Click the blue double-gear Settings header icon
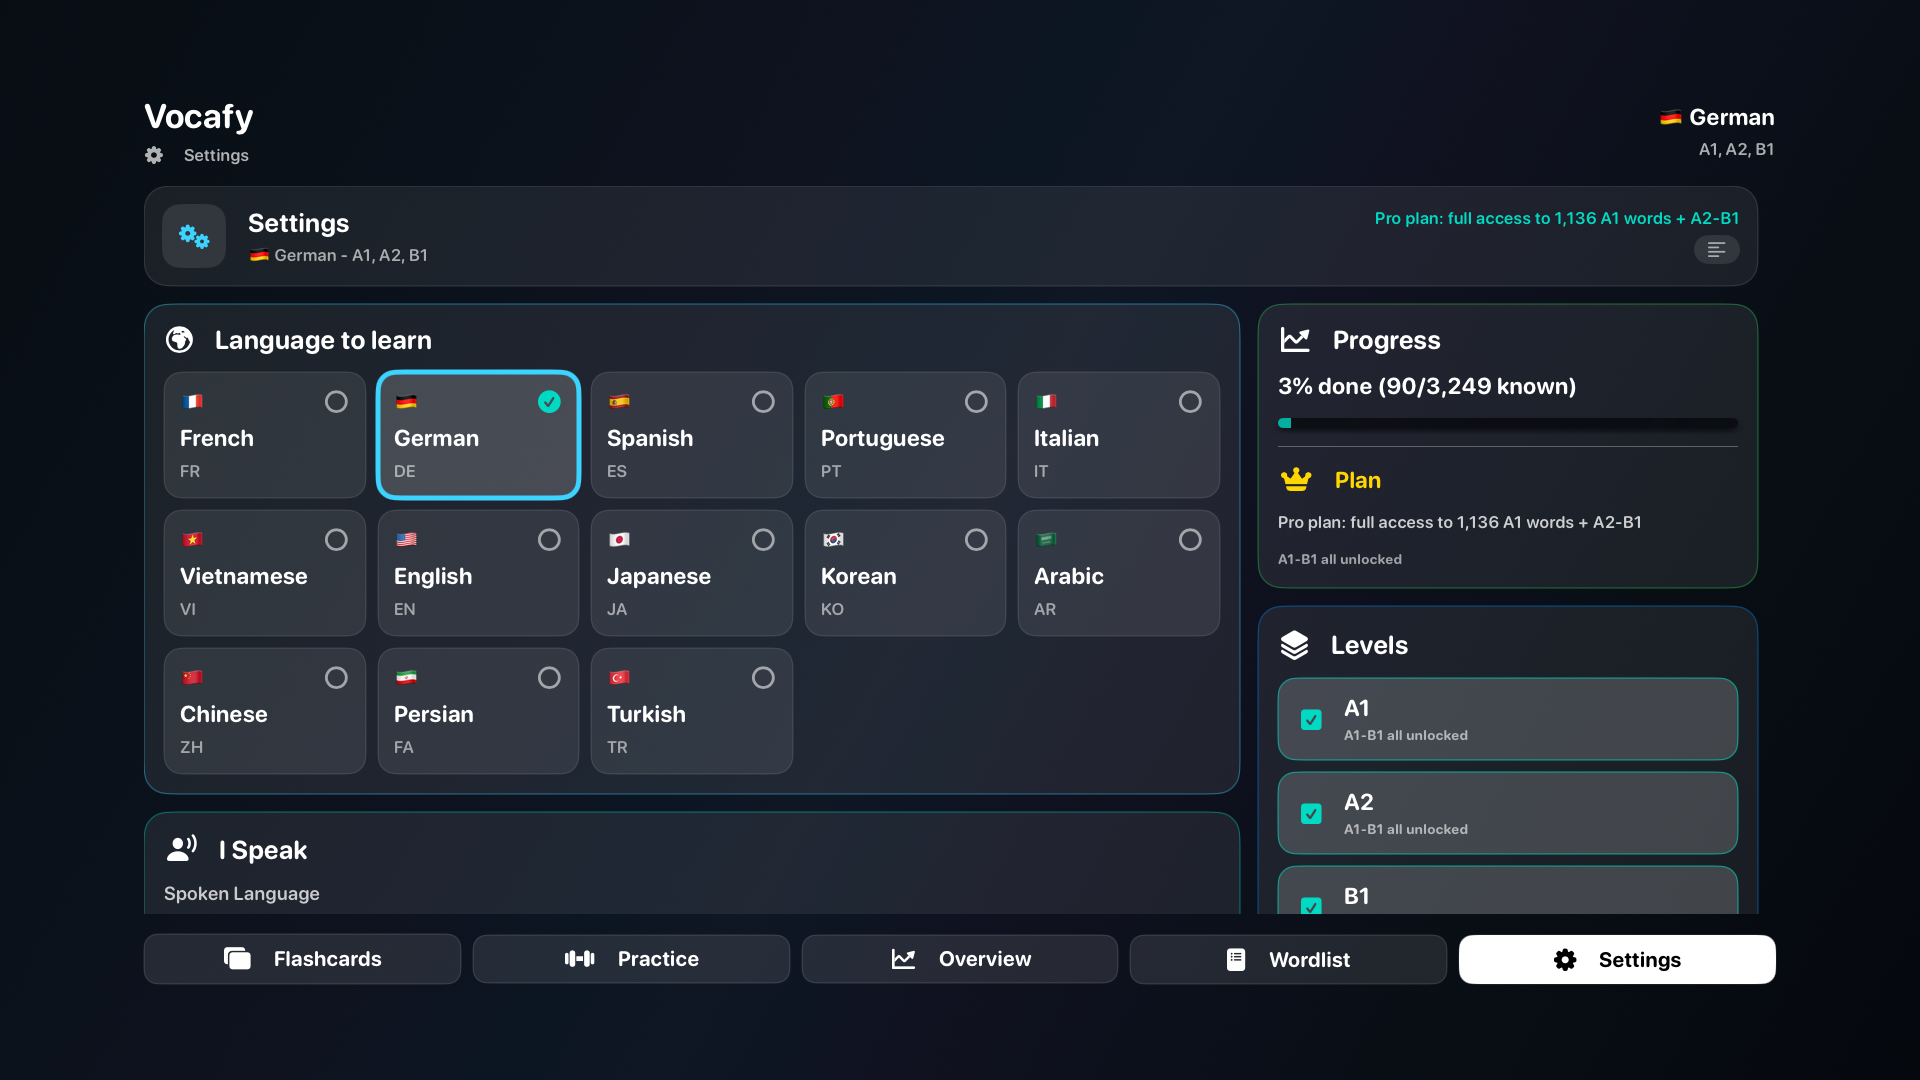Viewport: 1920px width, 1080px height. [x=194, y=236]
